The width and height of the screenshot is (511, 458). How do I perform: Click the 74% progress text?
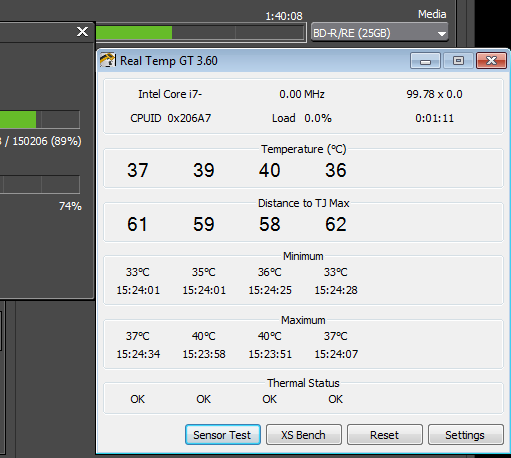pyautogui.click(x=70, y=206)
